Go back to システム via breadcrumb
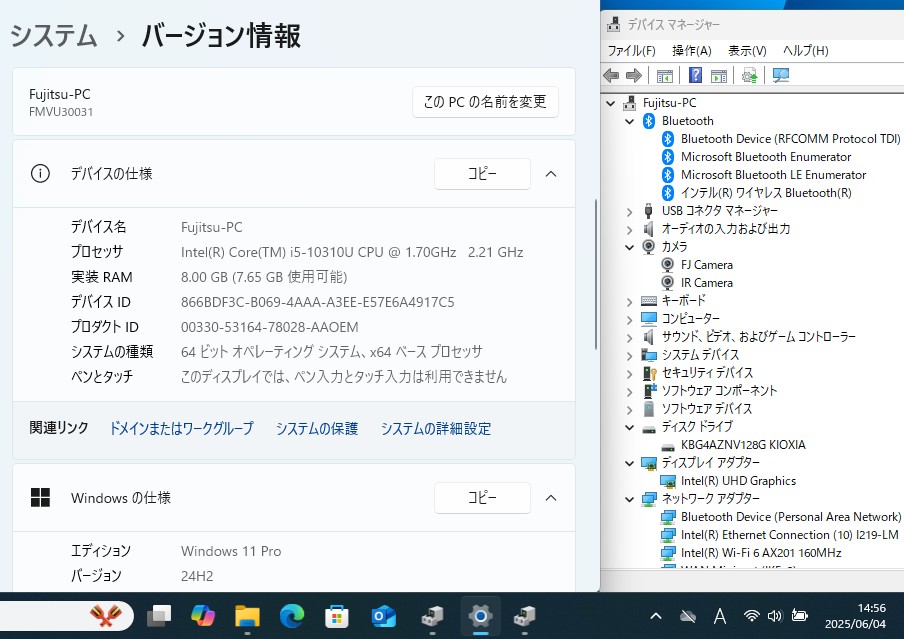This screenshot has height=639, width=904. tap(54, 36)
